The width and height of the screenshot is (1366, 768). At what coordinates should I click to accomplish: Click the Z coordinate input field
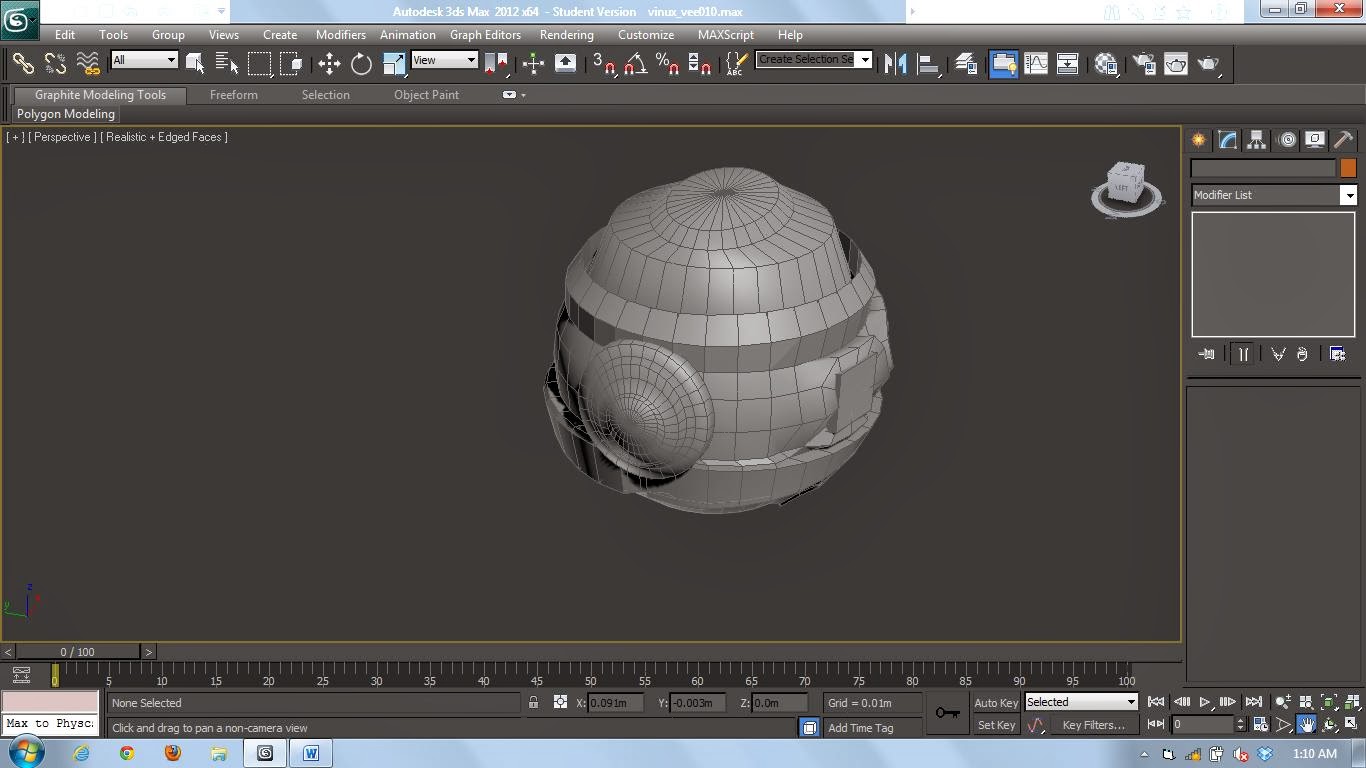tap(780, 703)
